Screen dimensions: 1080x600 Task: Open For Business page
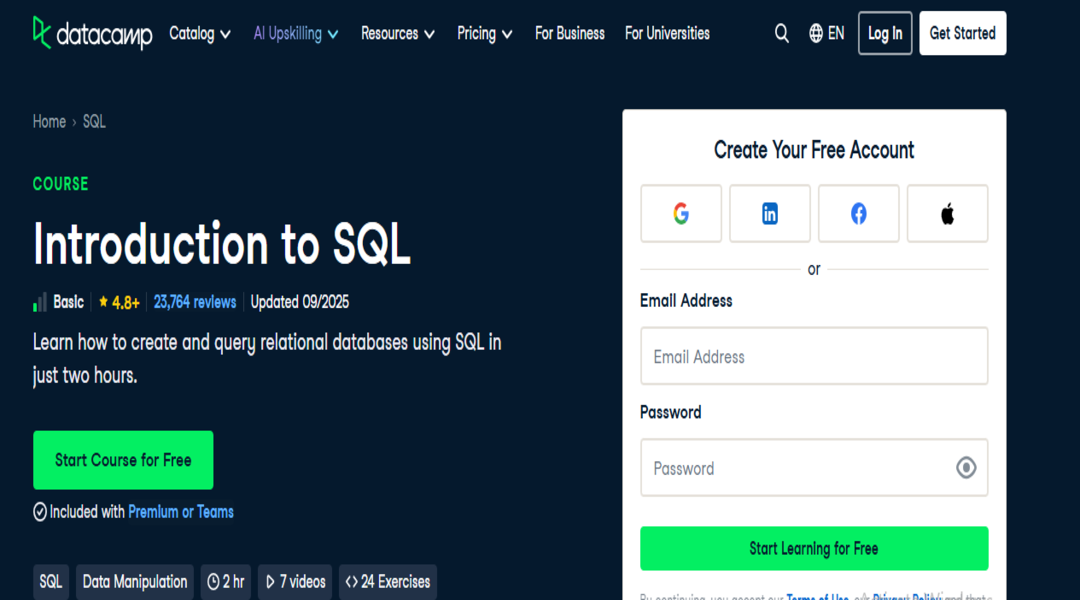pyautogui.click(x=570, y=33)
